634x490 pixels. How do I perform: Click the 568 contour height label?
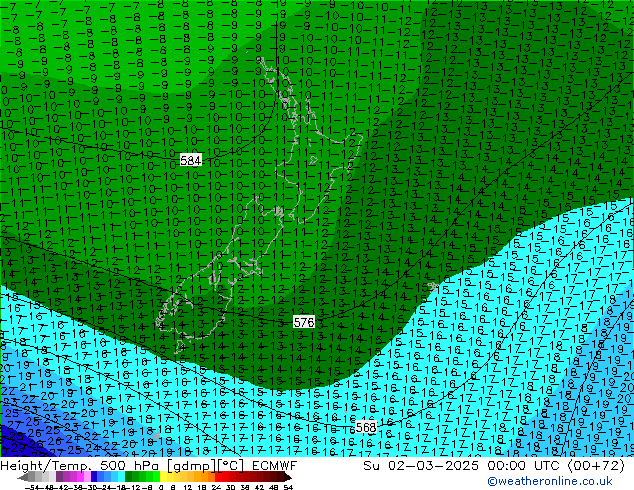(366, 427)
